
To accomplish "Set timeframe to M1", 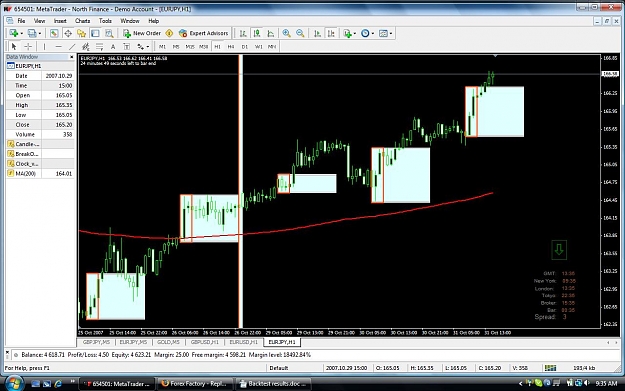I will (x=162, y=47).
